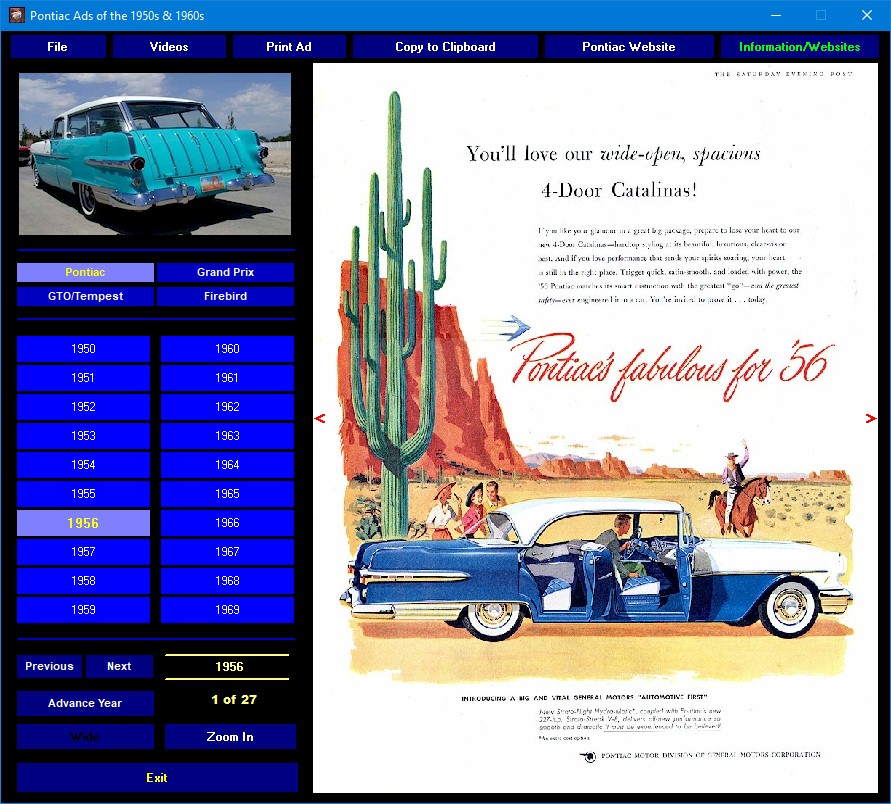This screenshot has height=804, width=891.
Task: Click the app icon in title bar
Action: (x=16, y=15)
